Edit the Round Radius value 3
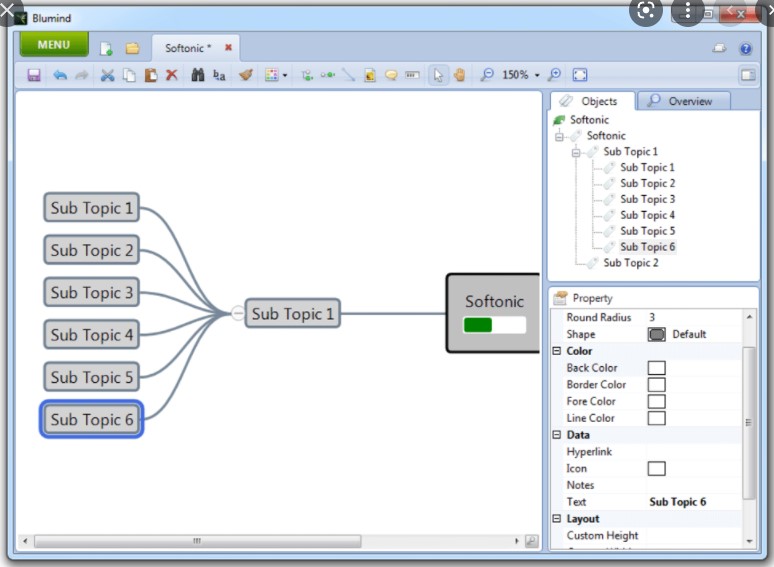This screenshot has width=774, height=567. 694,317
